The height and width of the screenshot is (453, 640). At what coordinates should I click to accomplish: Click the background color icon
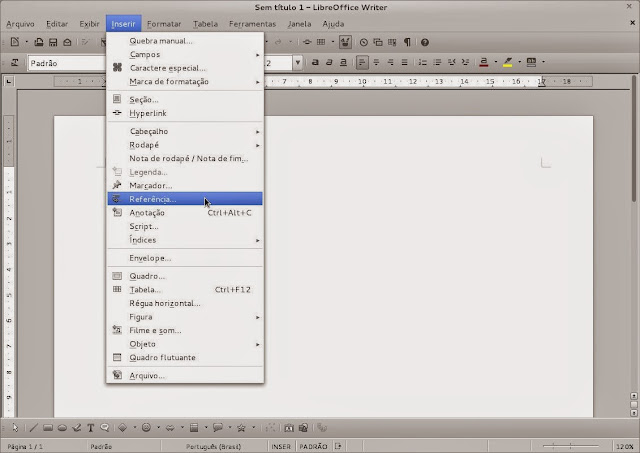coord(531,62)
